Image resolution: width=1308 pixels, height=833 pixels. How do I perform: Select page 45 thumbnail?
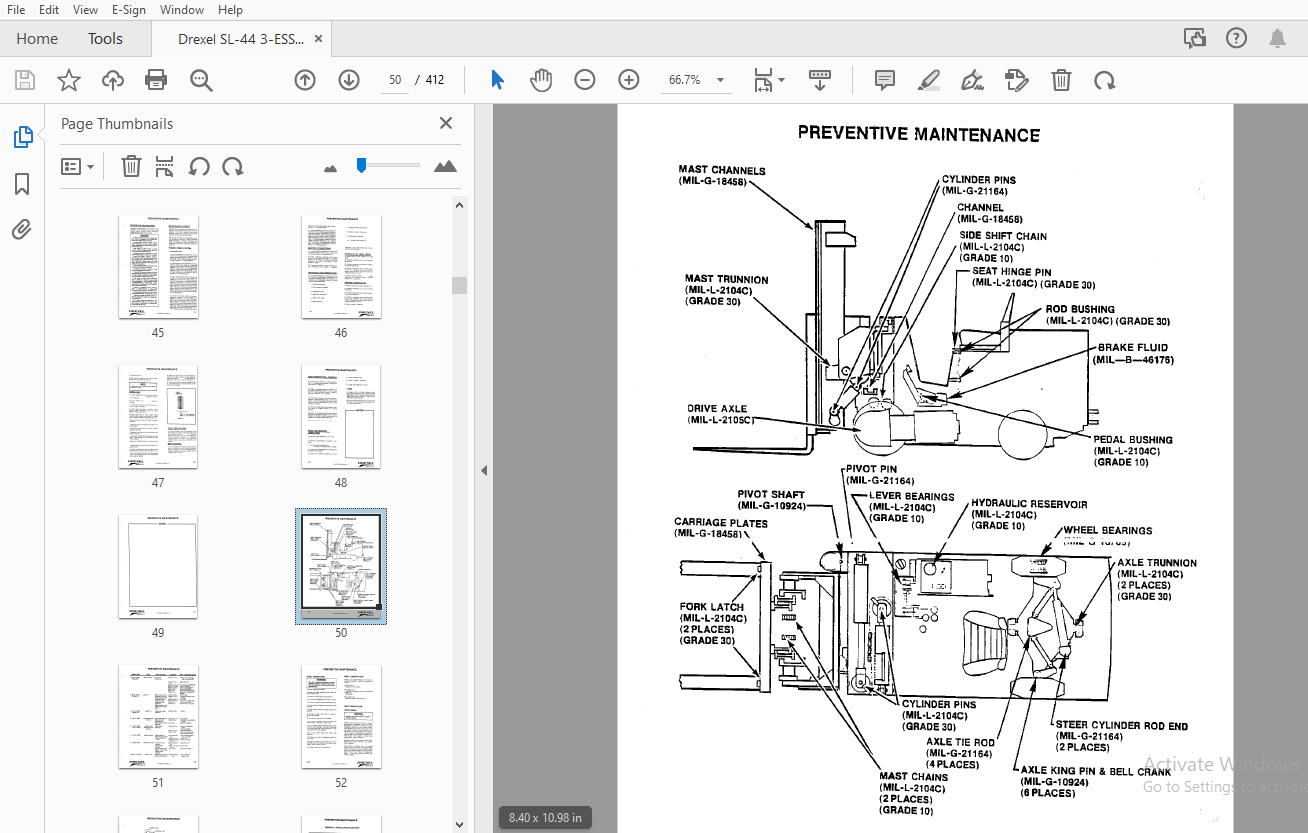(x=158, y=267)
